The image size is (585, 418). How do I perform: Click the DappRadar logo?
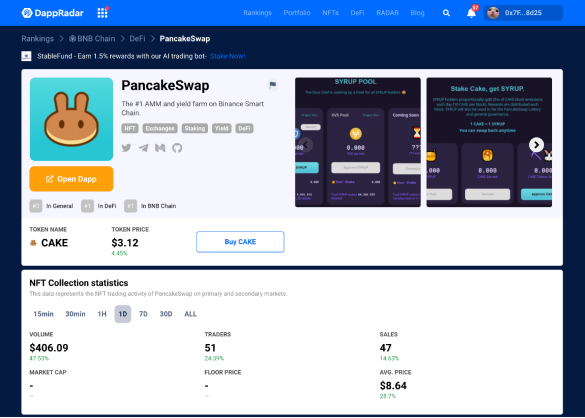(x=53, y=13)
